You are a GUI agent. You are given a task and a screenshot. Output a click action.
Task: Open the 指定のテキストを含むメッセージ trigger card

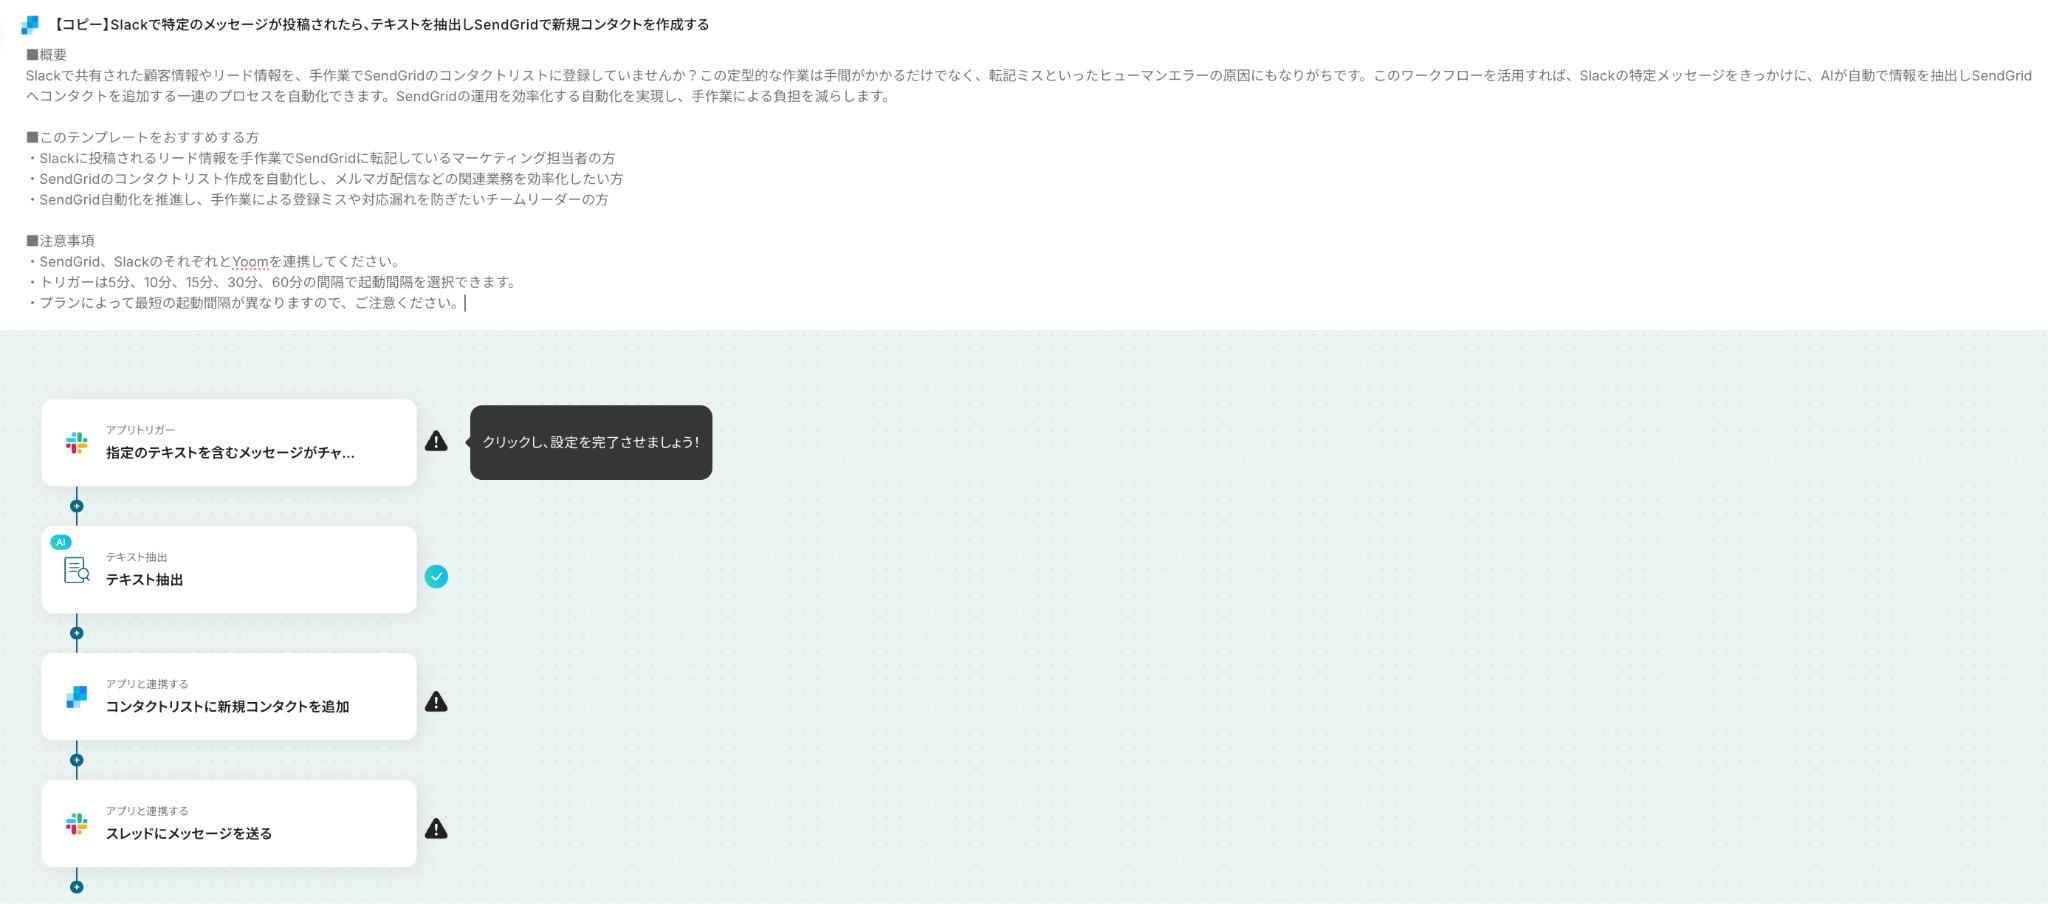(x=229, y=443)
